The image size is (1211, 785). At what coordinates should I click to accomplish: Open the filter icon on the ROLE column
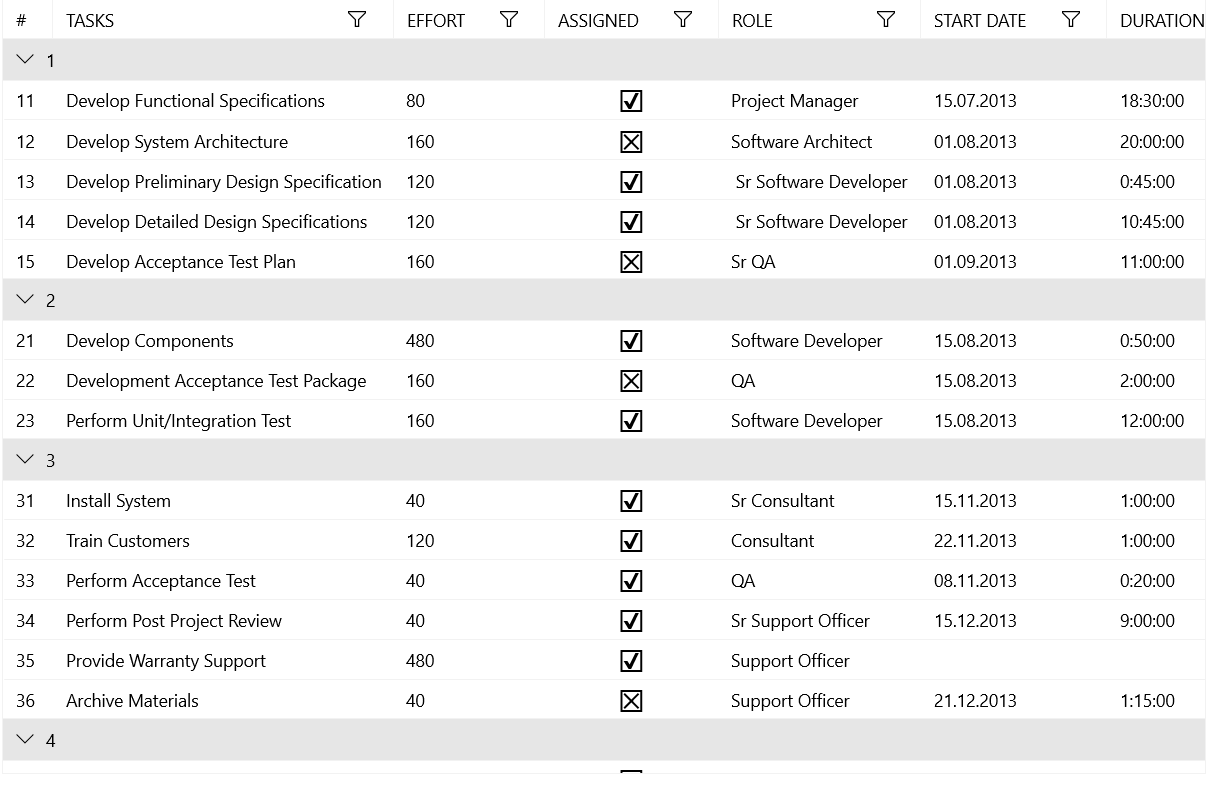[x=886, y=20]
